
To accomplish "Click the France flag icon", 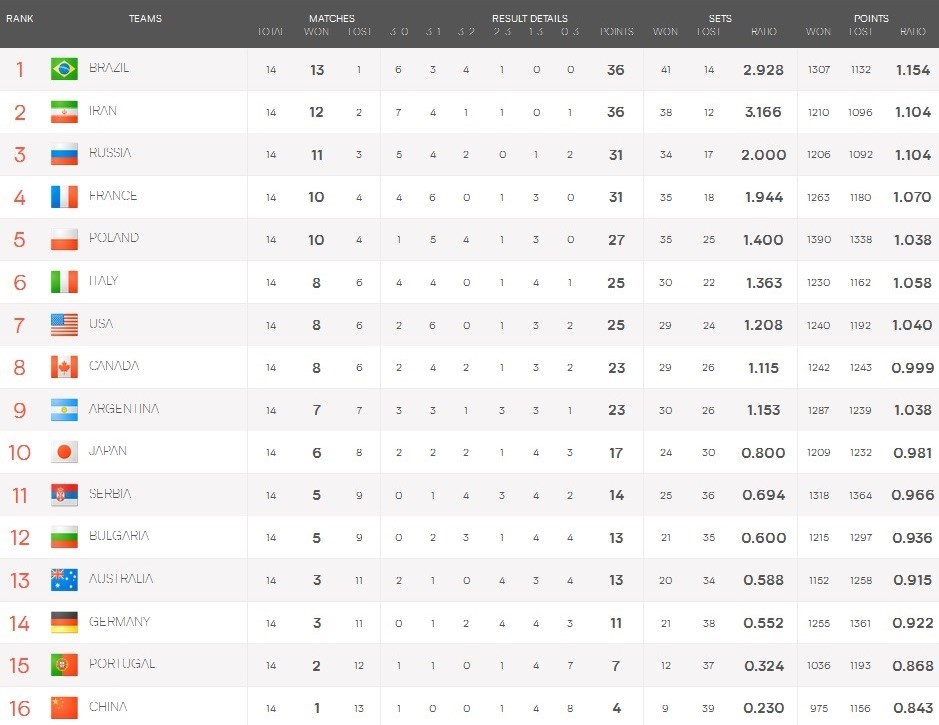I will pos(64,197).
